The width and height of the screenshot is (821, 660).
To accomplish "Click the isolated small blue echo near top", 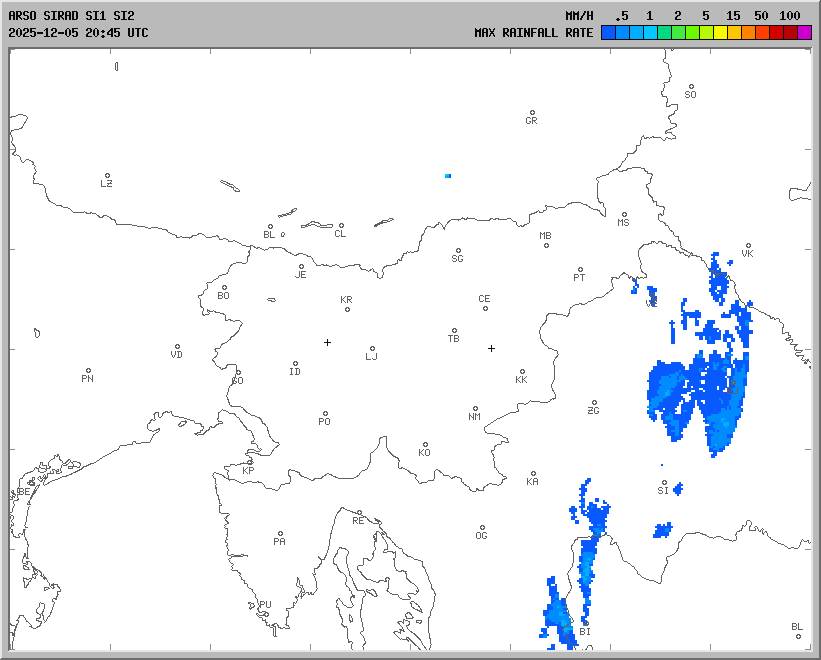I will tap(448, 176).
